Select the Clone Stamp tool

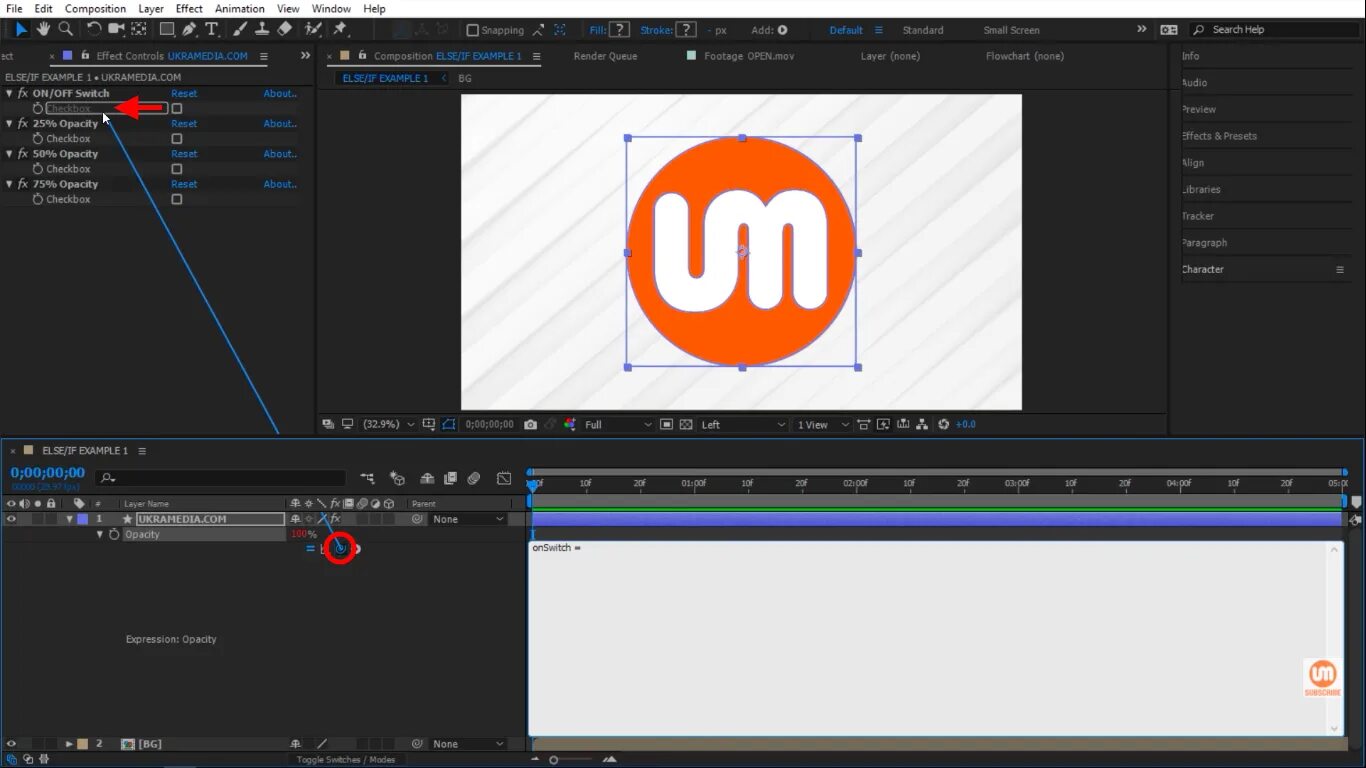point(261,29)
